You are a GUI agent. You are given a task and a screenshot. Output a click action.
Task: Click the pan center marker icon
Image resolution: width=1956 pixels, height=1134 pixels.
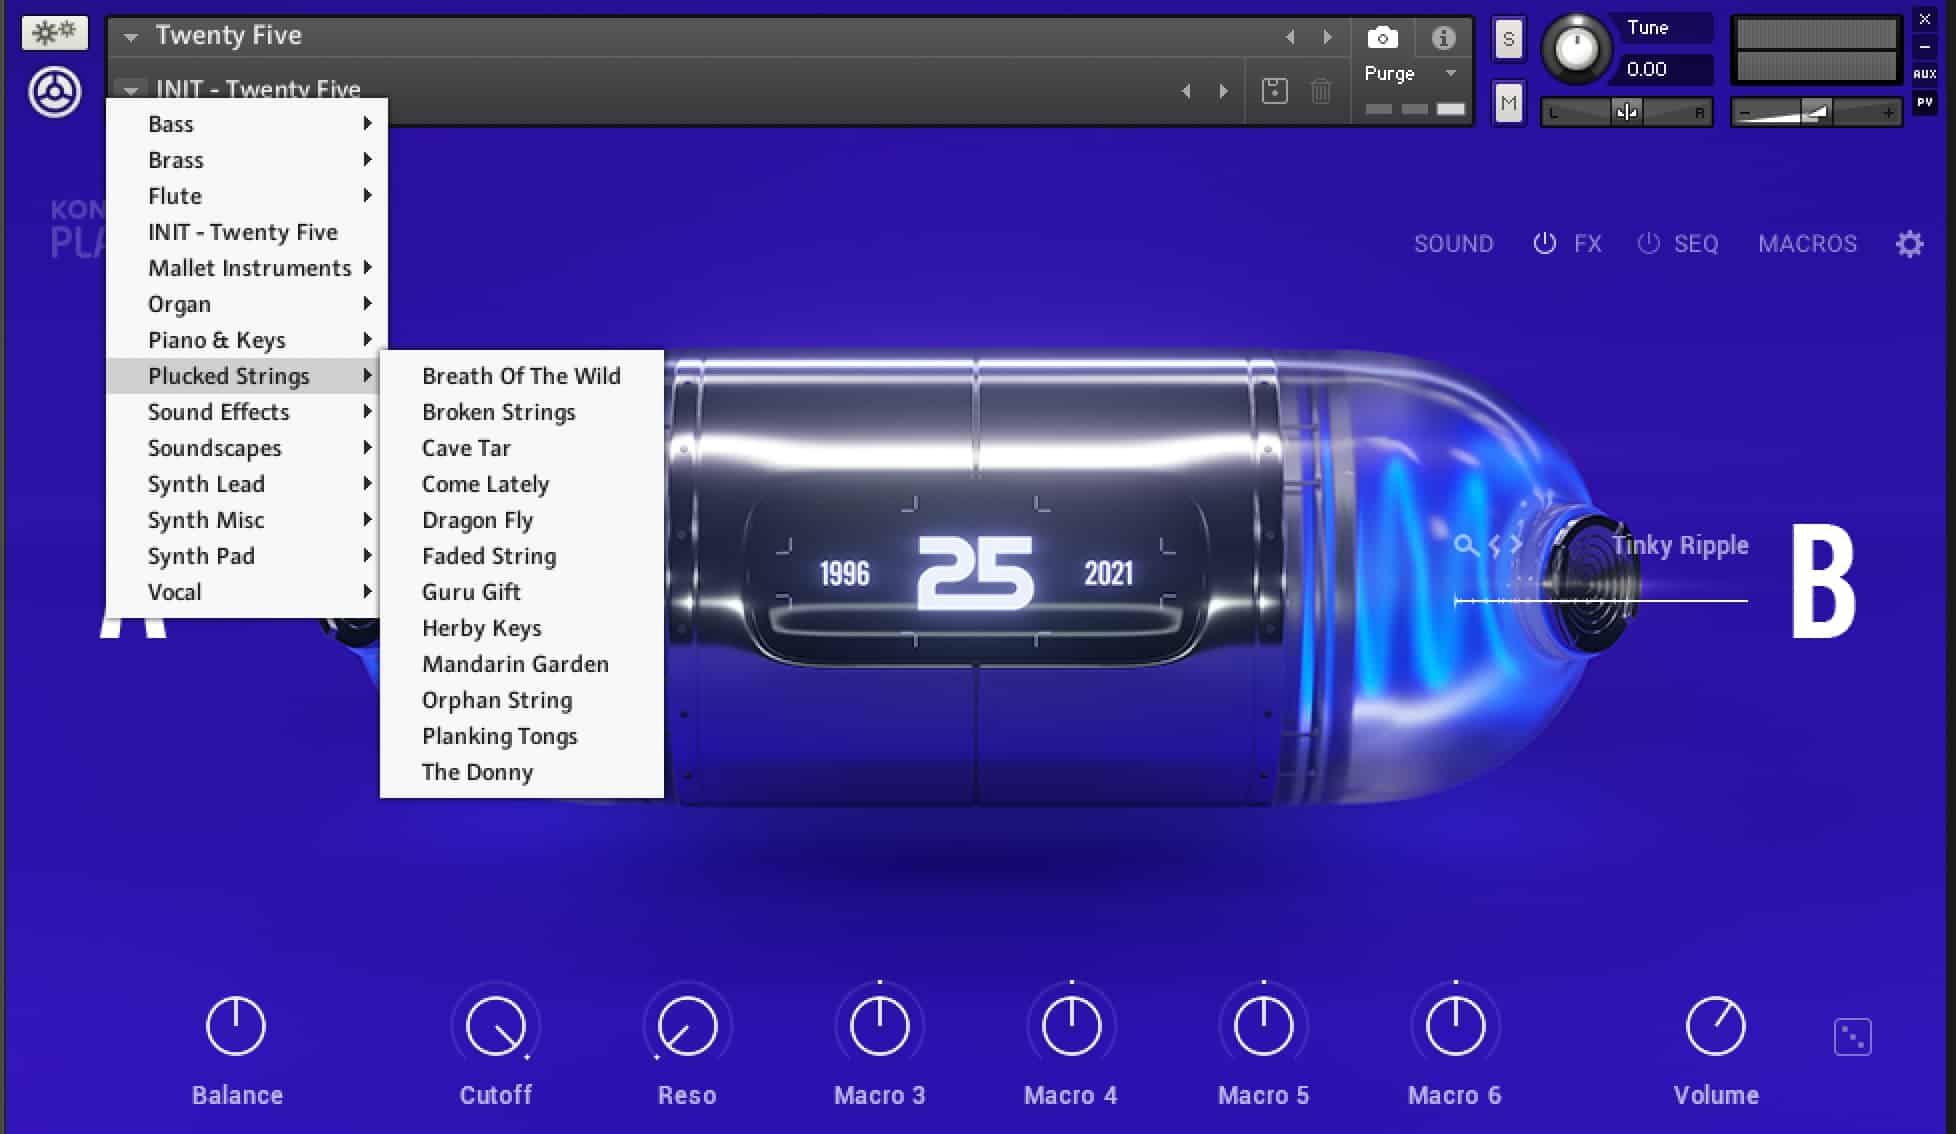point(1626,112)
